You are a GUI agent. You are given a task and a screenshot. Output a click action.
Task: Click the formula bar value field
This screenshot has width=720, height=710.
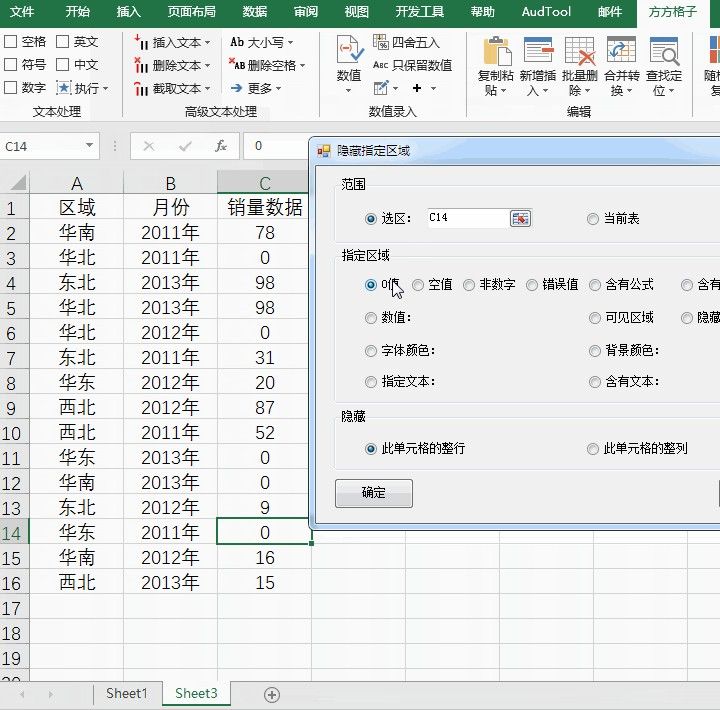point(276,146)
